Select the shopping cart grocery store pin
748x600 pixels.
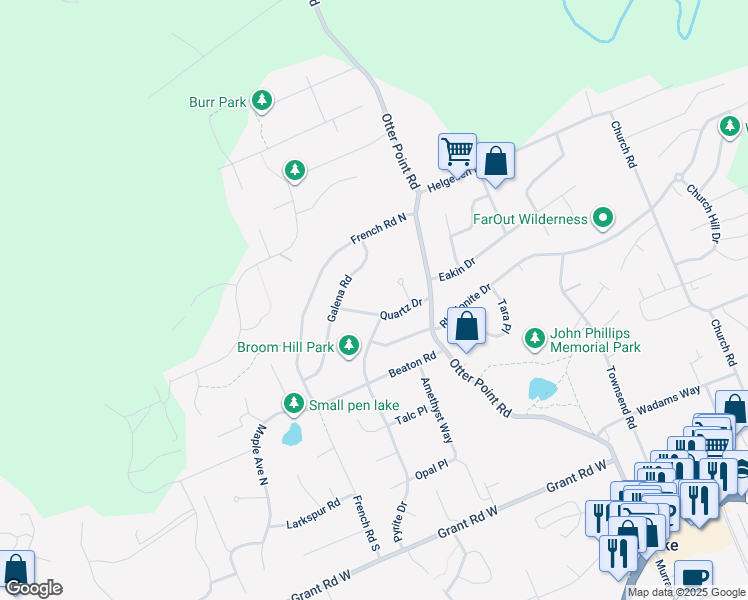pyautogui.click(x=457, y=152)
